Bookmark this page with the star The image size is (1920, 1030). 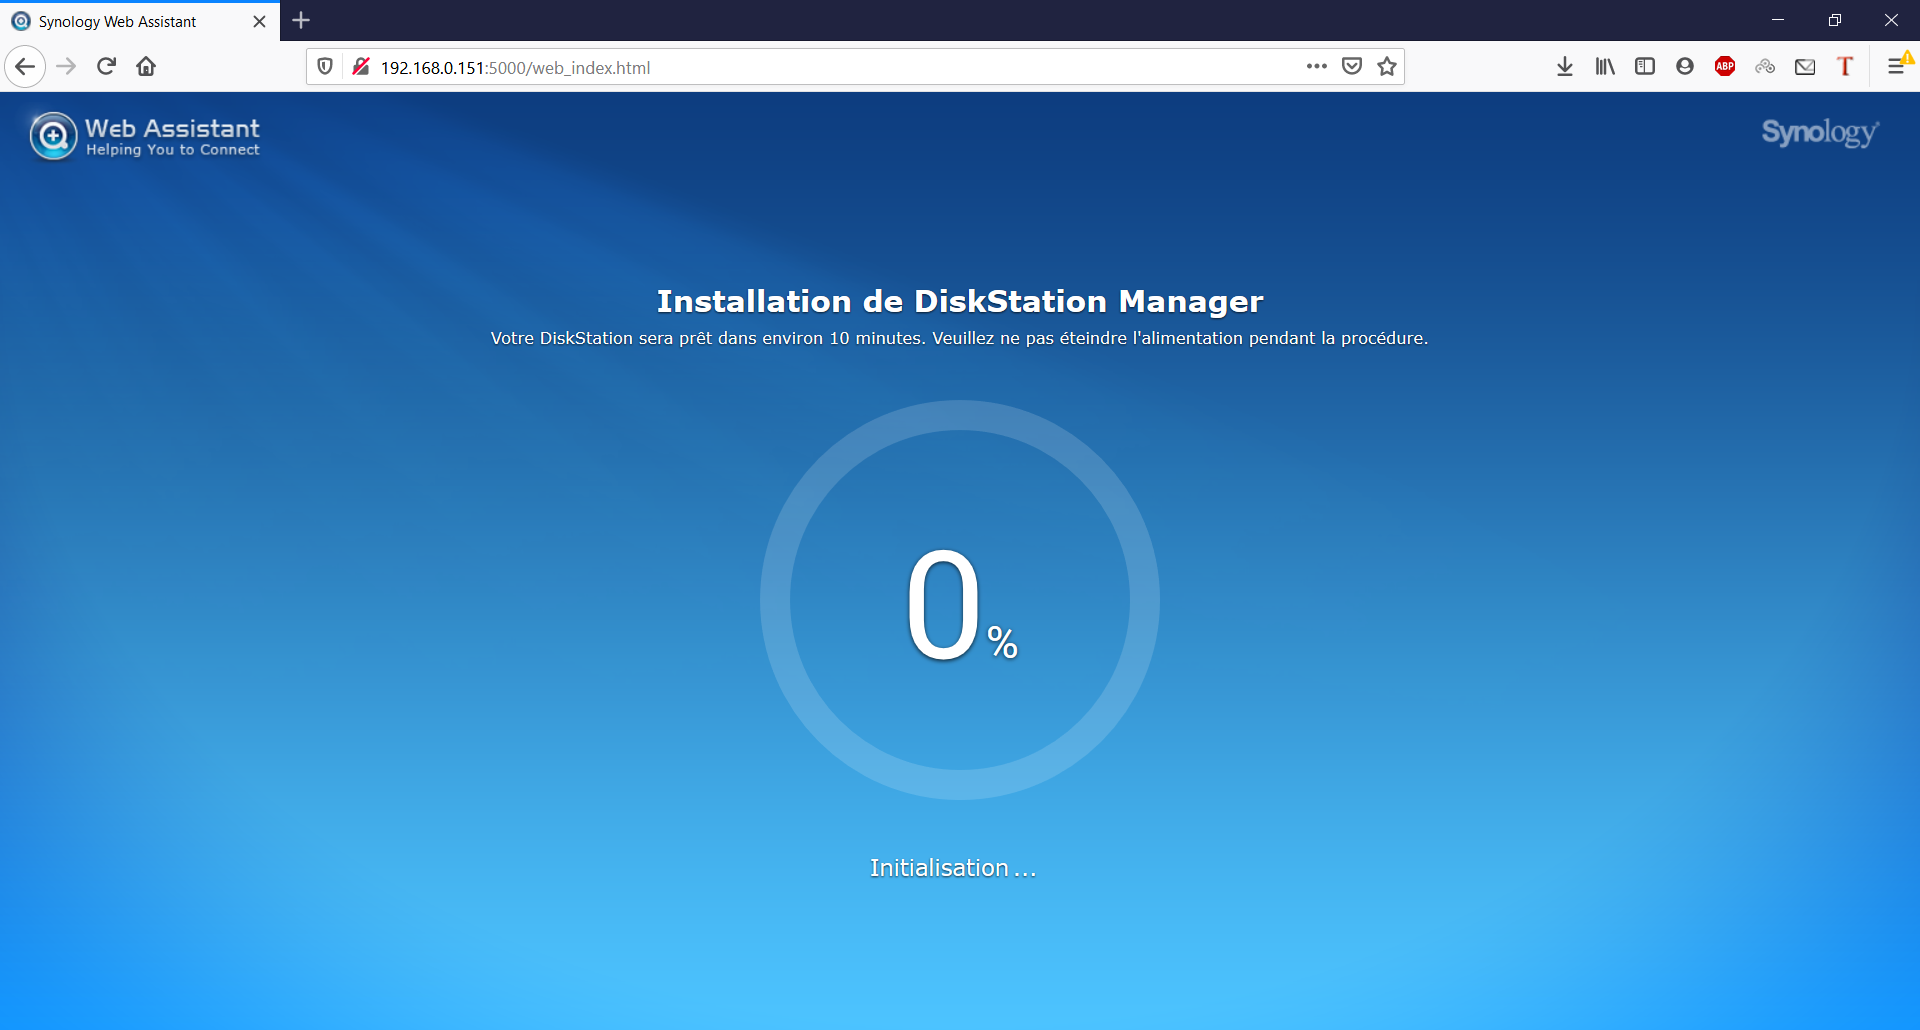1387,67
